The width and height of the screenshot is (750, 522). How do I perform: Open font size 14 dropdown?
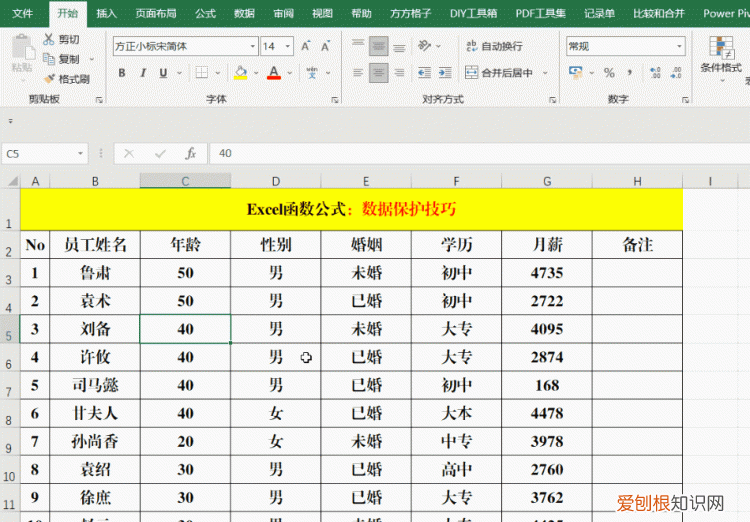tap(288, 46)
